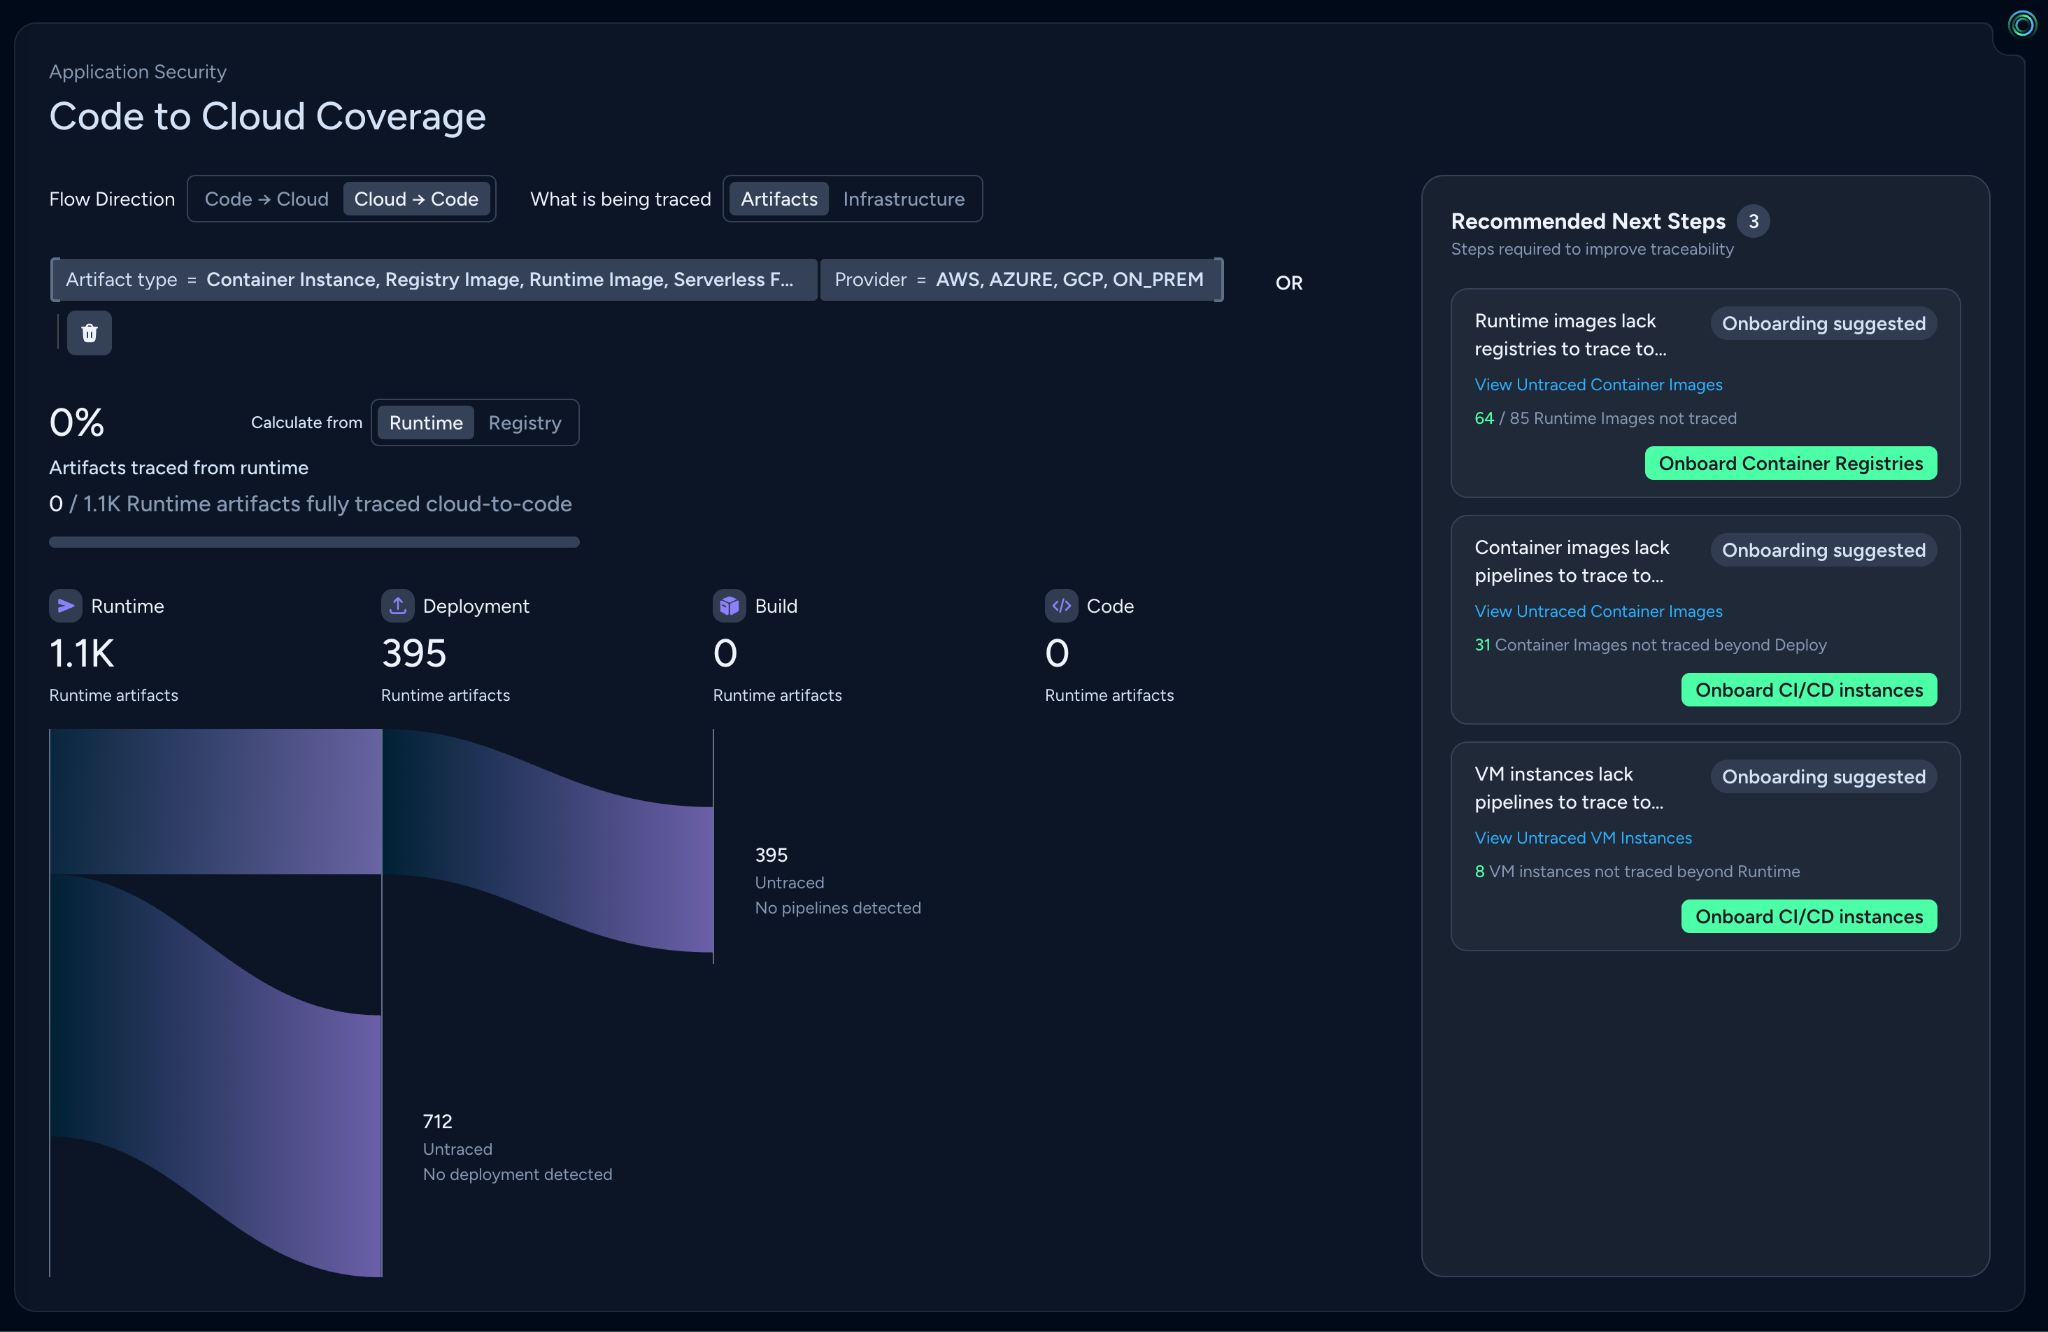This screenshot has height=1332, width=2048.
Task: Open View Untraced VM Instances link
Action: 1583,838
